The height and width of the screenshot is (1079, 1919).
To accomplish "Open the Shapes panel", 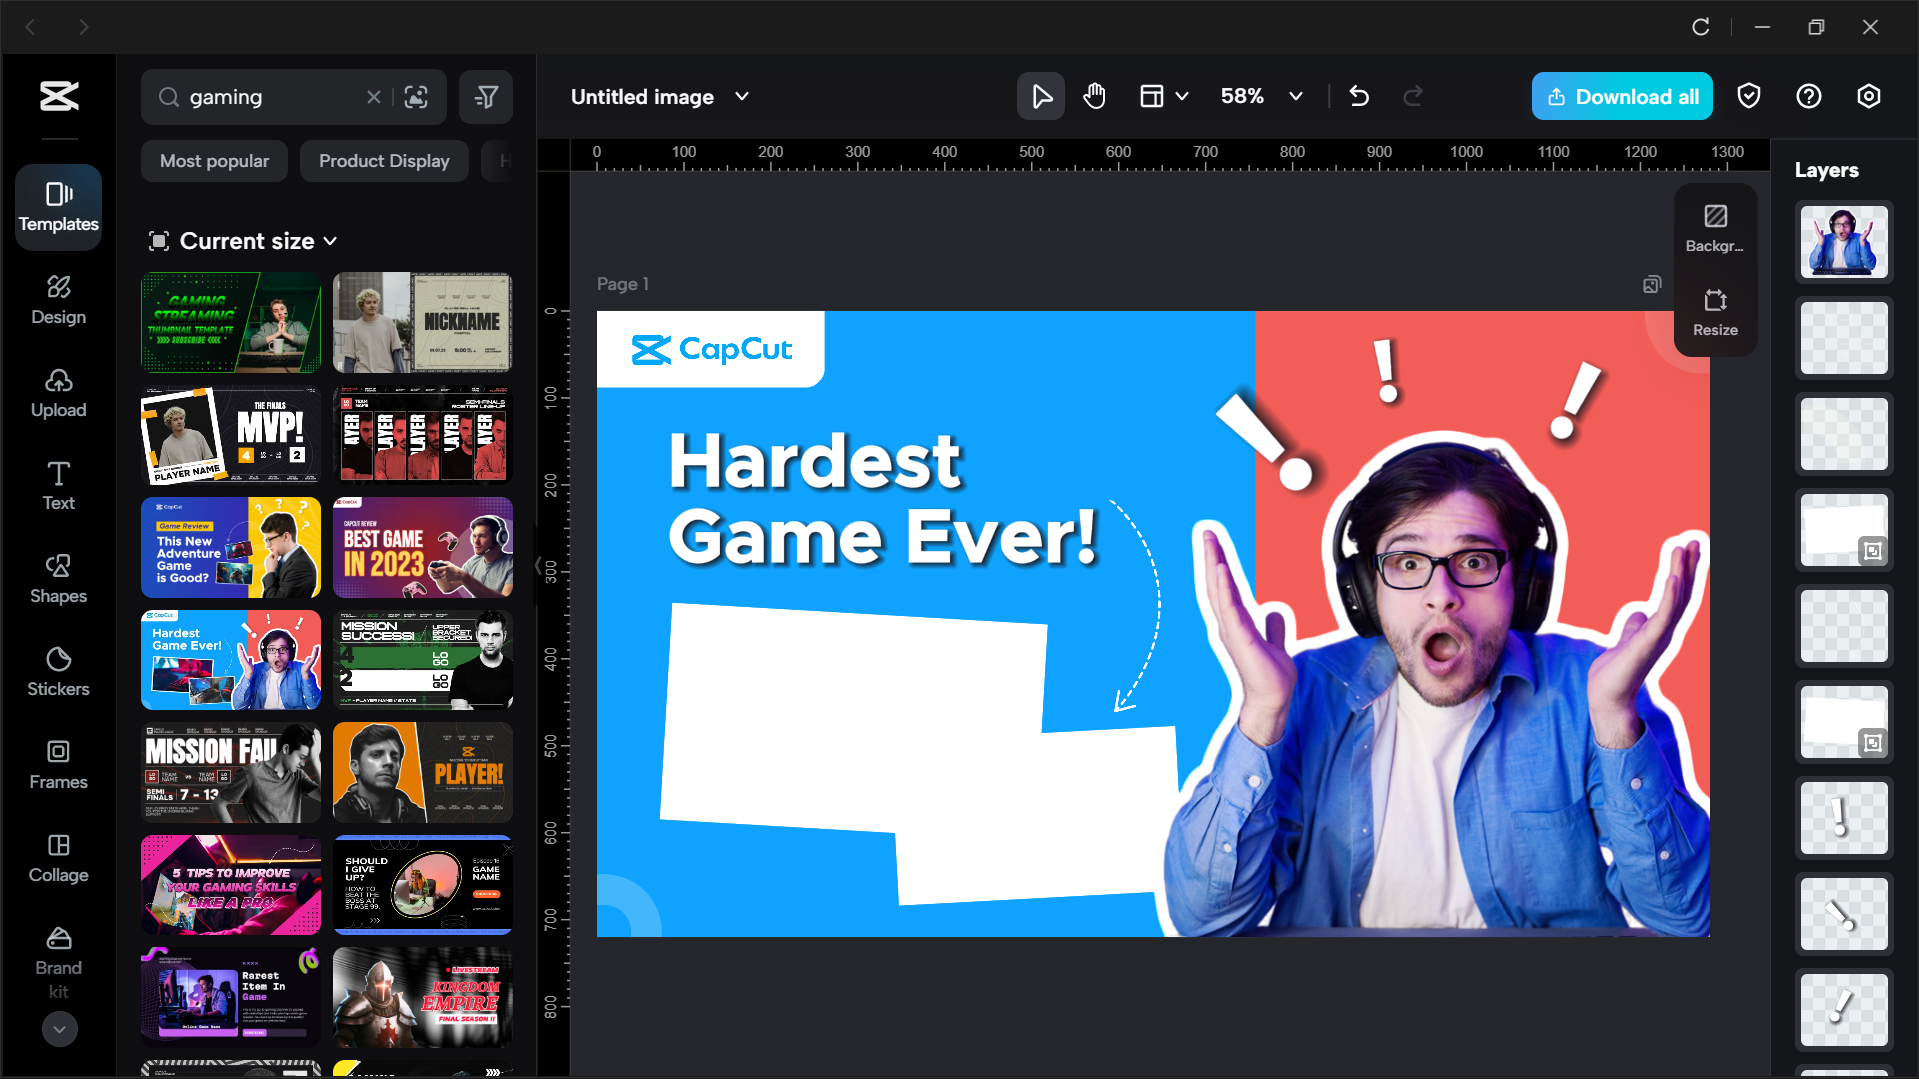I will pos(58,578).
